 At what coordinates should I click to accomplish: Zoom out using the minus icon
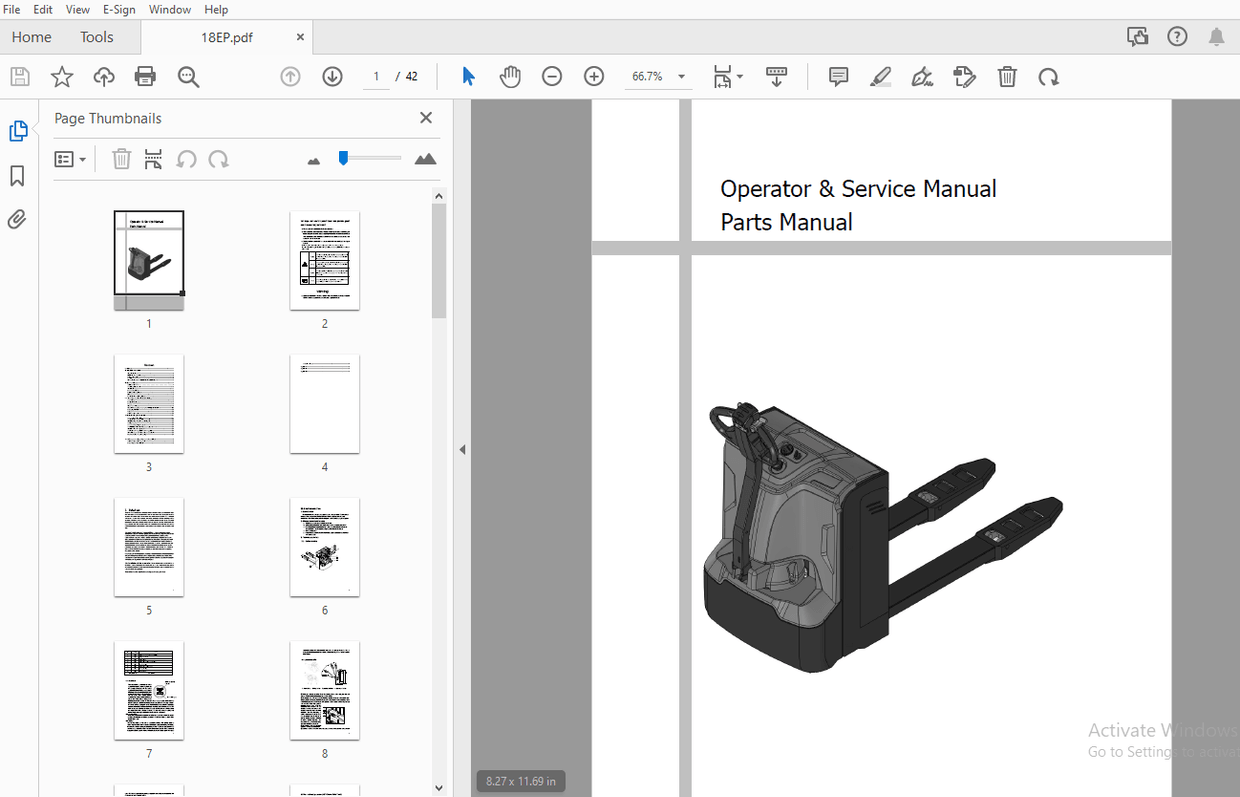552,76
